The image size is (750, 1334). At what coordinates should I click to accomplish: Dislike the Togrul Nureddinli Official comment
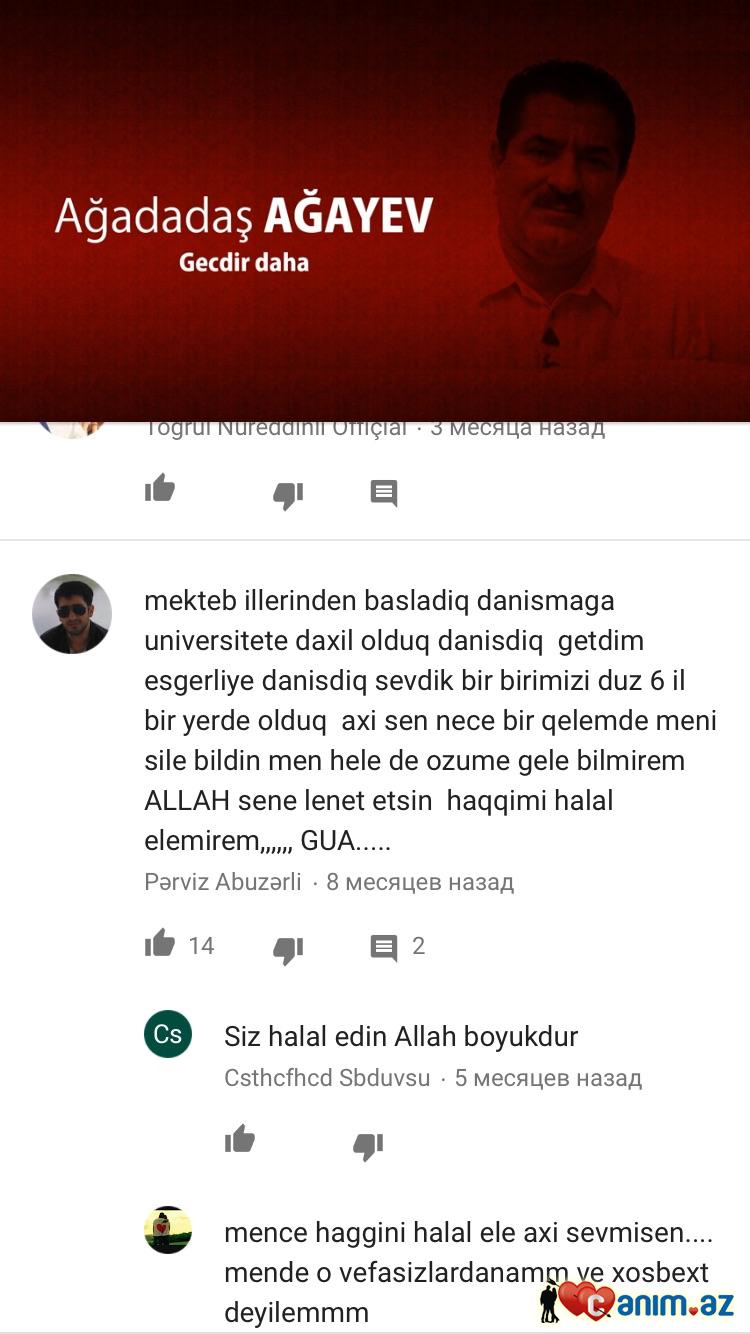(x=288, y=495)
